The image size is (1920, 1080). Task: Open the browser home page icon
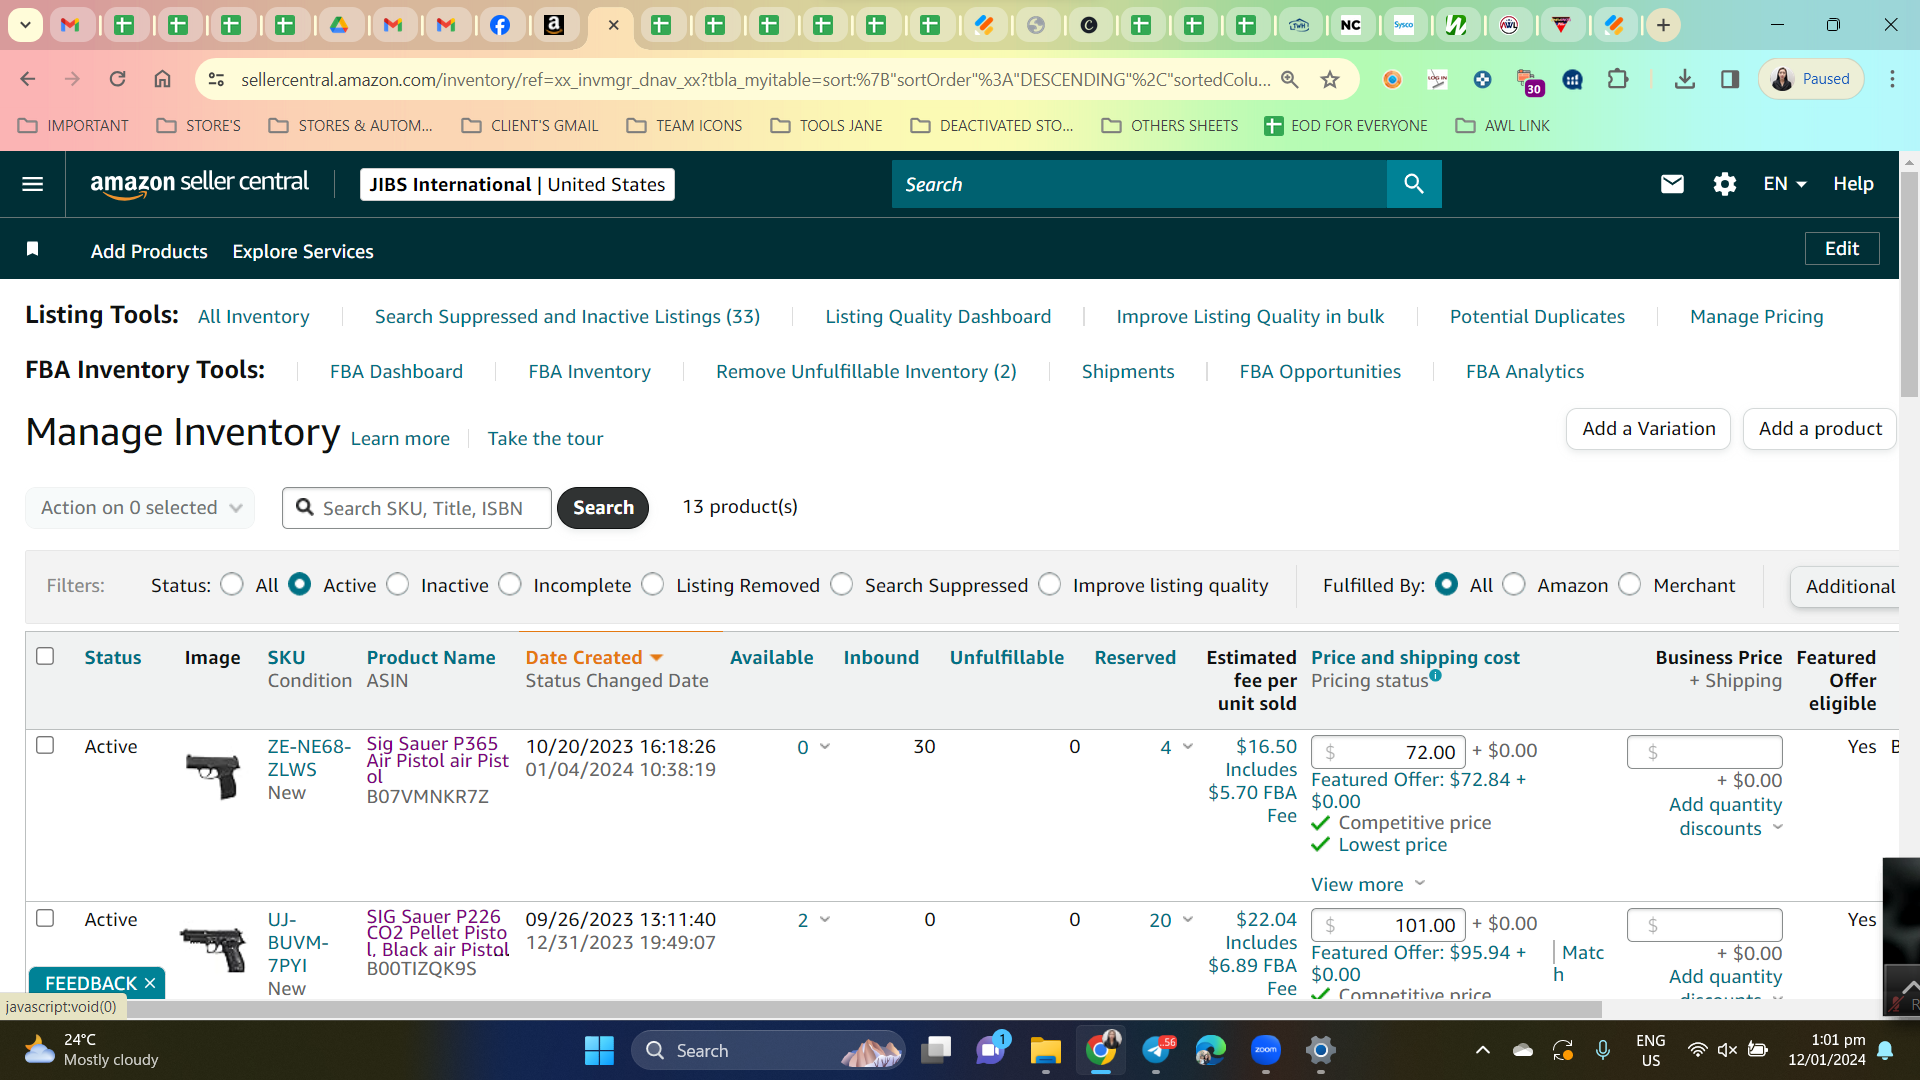tap(162, 79)
